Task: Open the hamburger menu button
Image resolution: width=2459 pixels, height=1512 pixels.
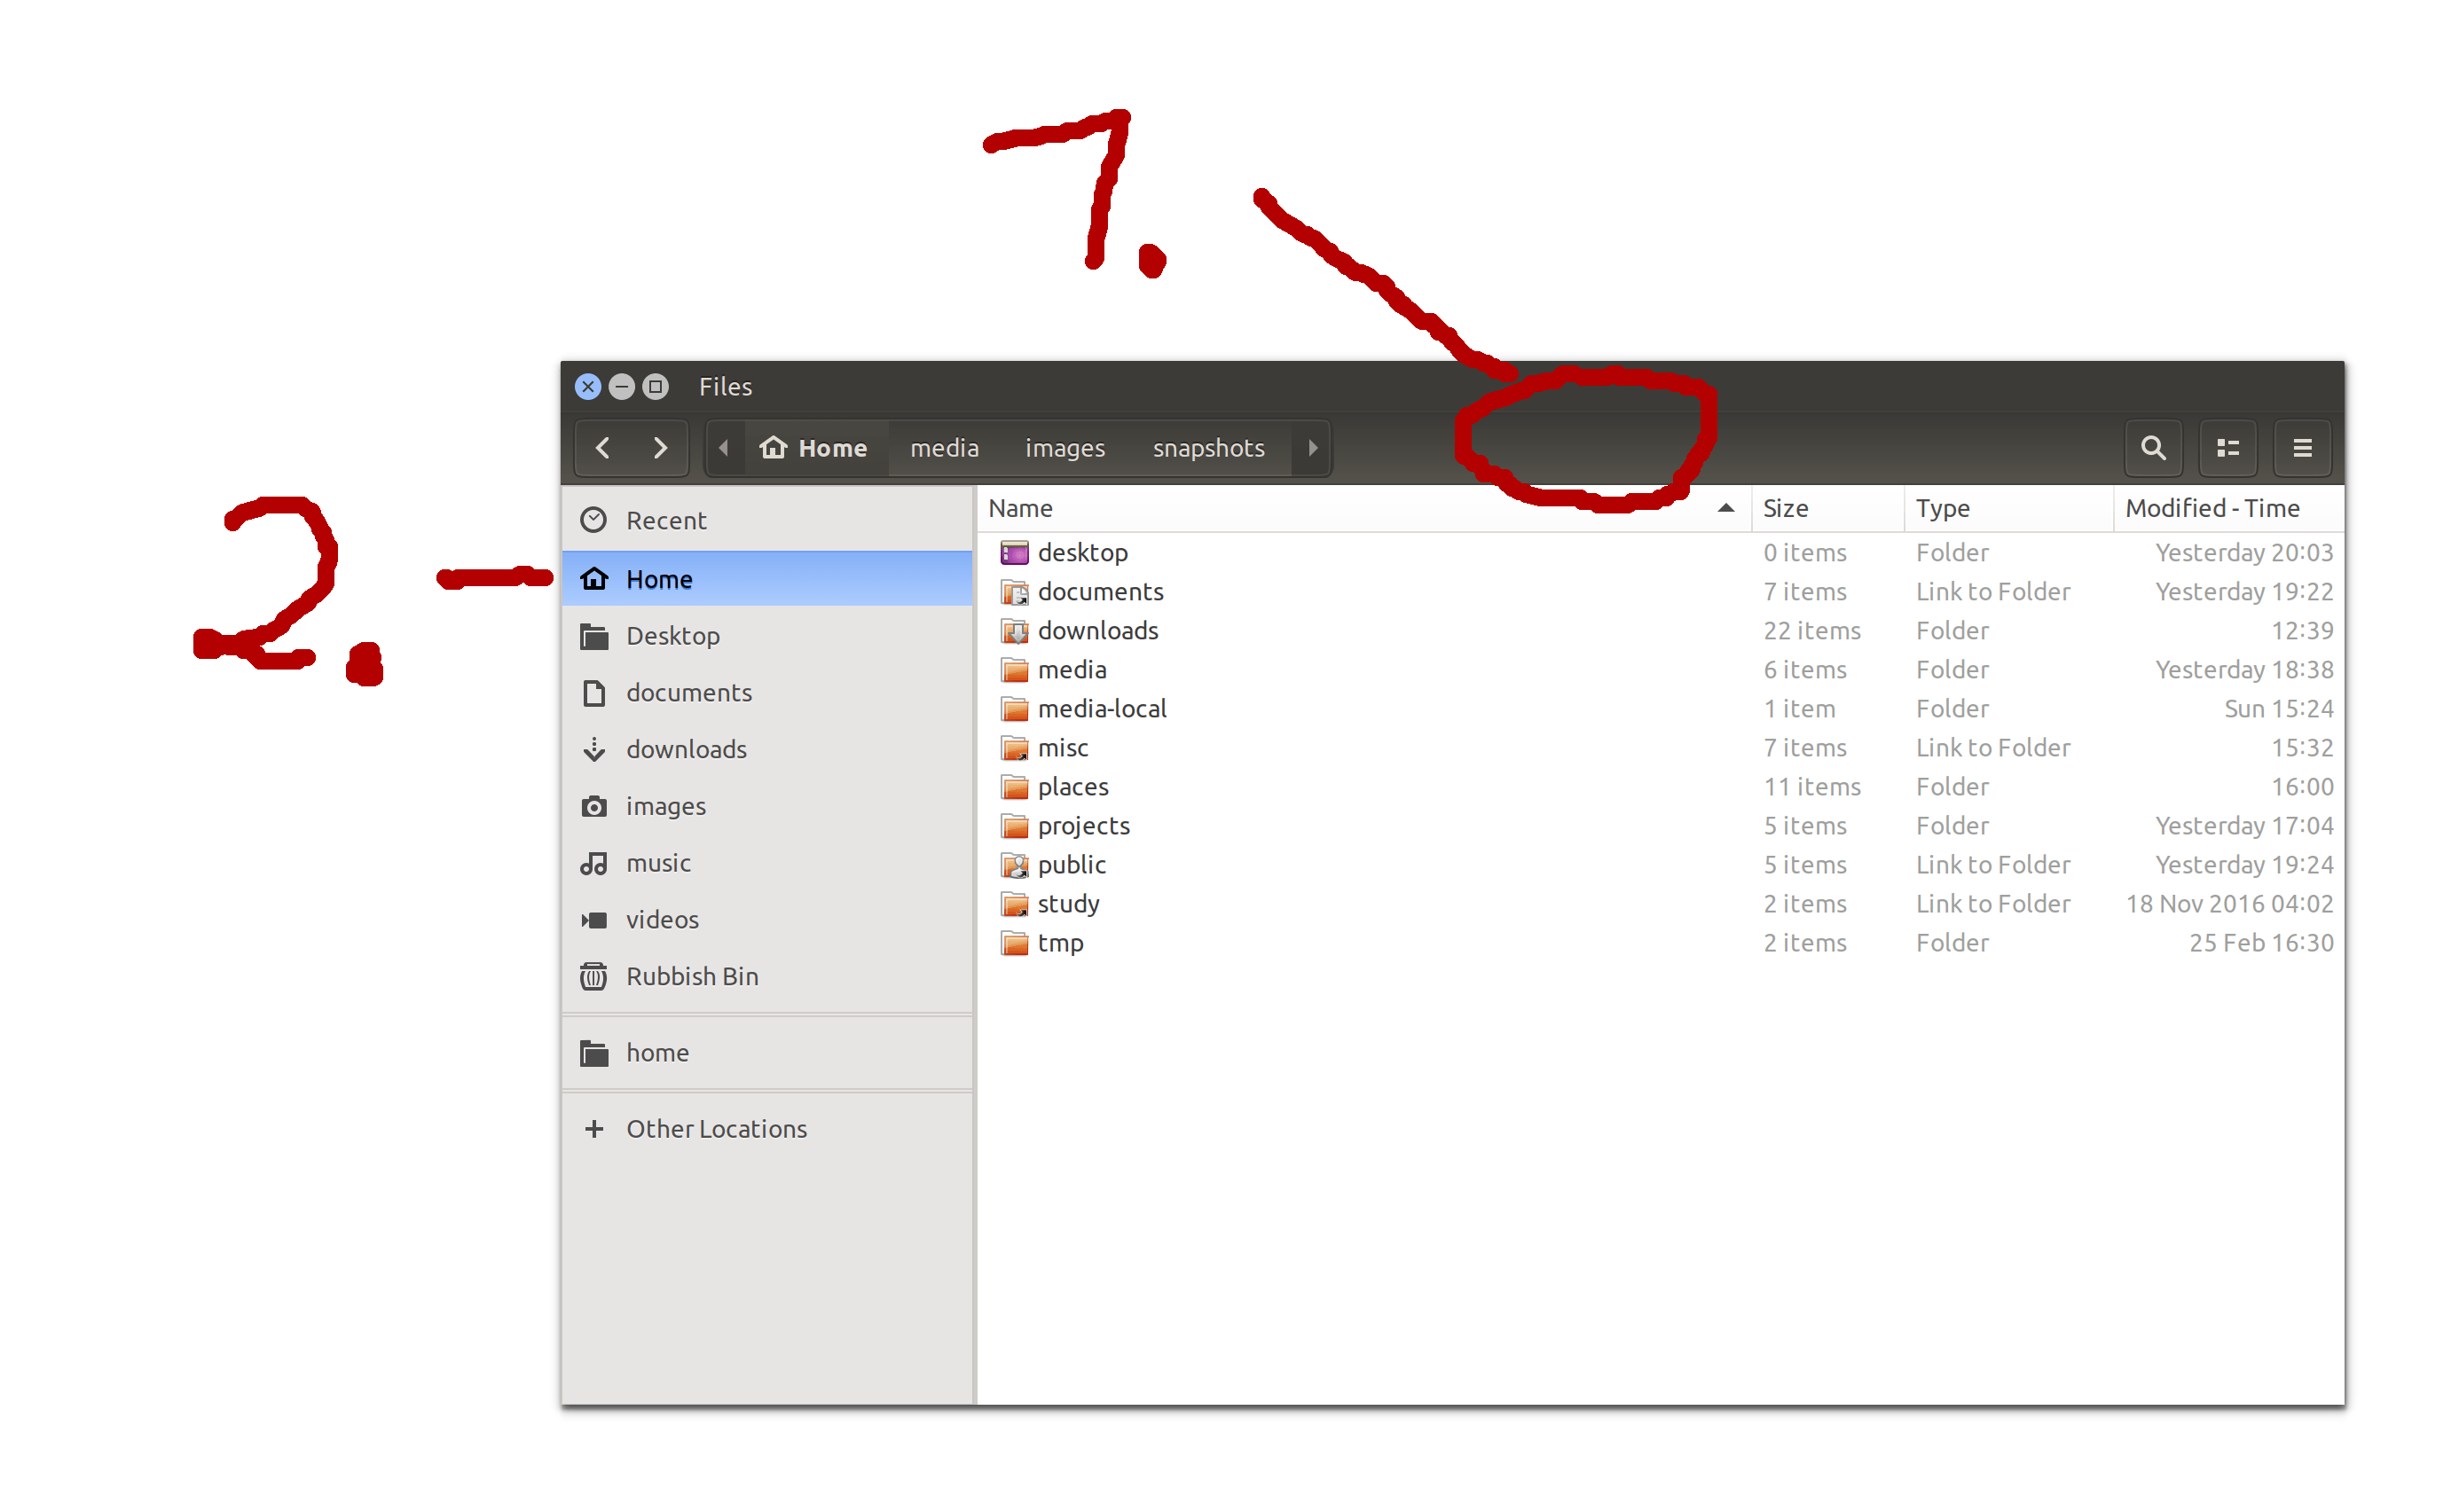Action: point(2301,448)
